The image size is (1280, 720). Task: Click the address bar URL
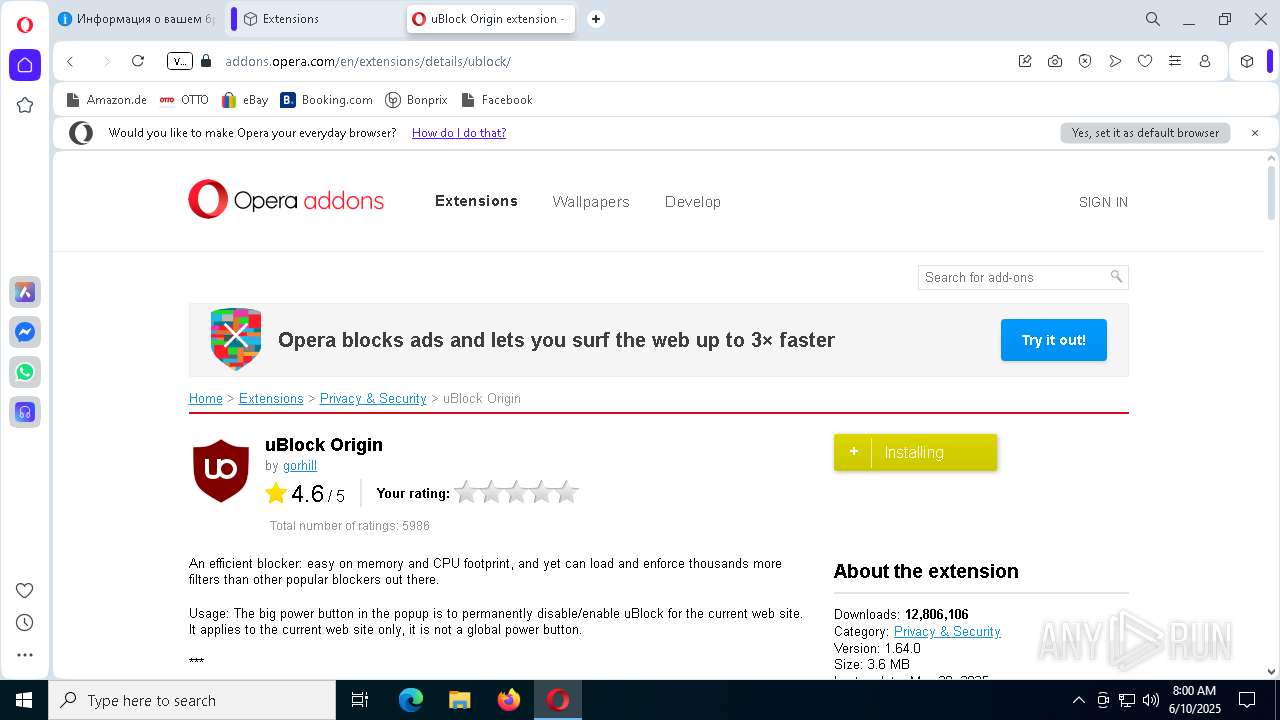pos(368,61)
